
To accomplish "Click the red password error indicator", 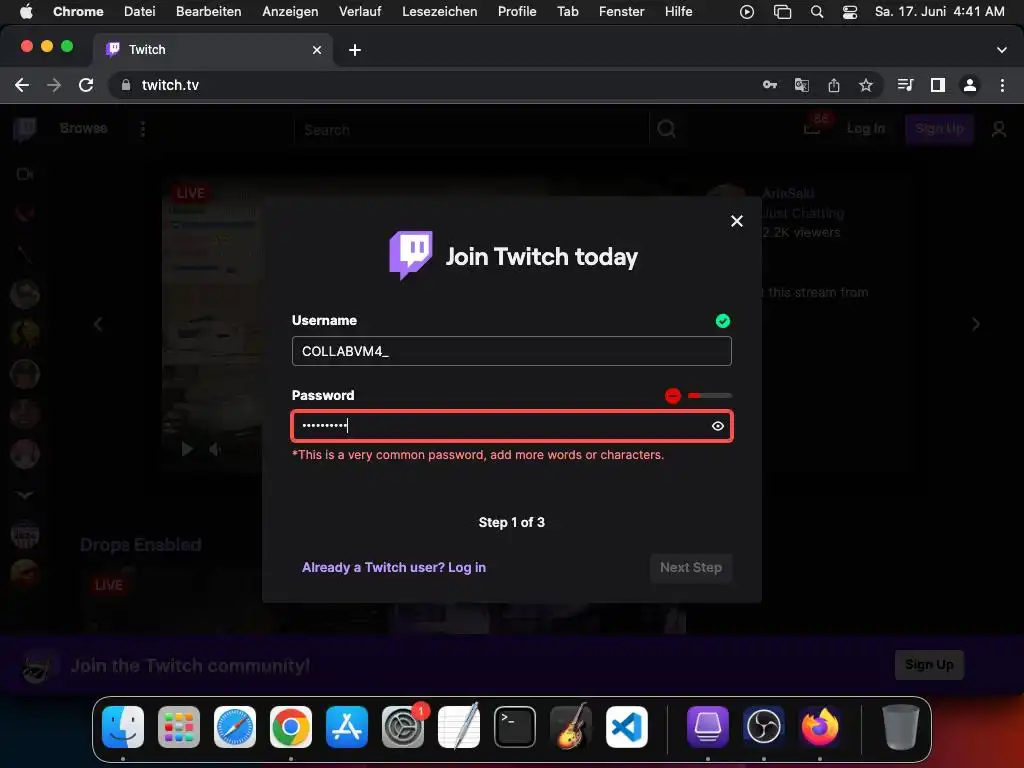I will pos(673,396).
